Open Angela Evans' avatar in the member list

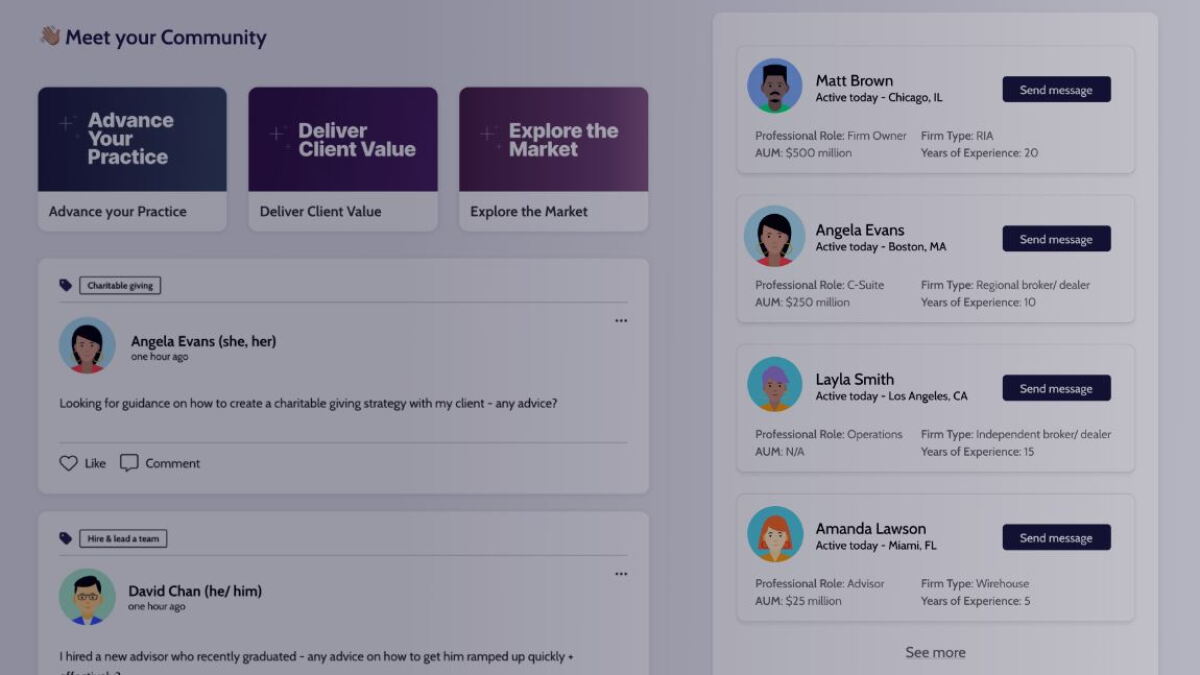tap(775, 236)
